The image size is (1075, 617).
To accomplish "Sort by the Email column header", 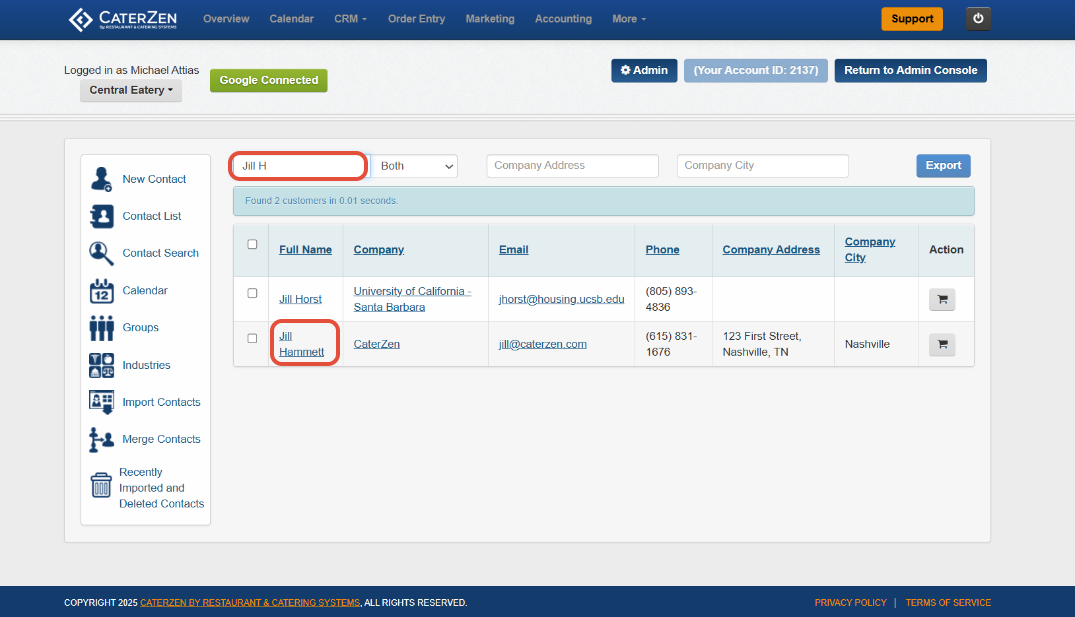I will (x=514, y=250).
